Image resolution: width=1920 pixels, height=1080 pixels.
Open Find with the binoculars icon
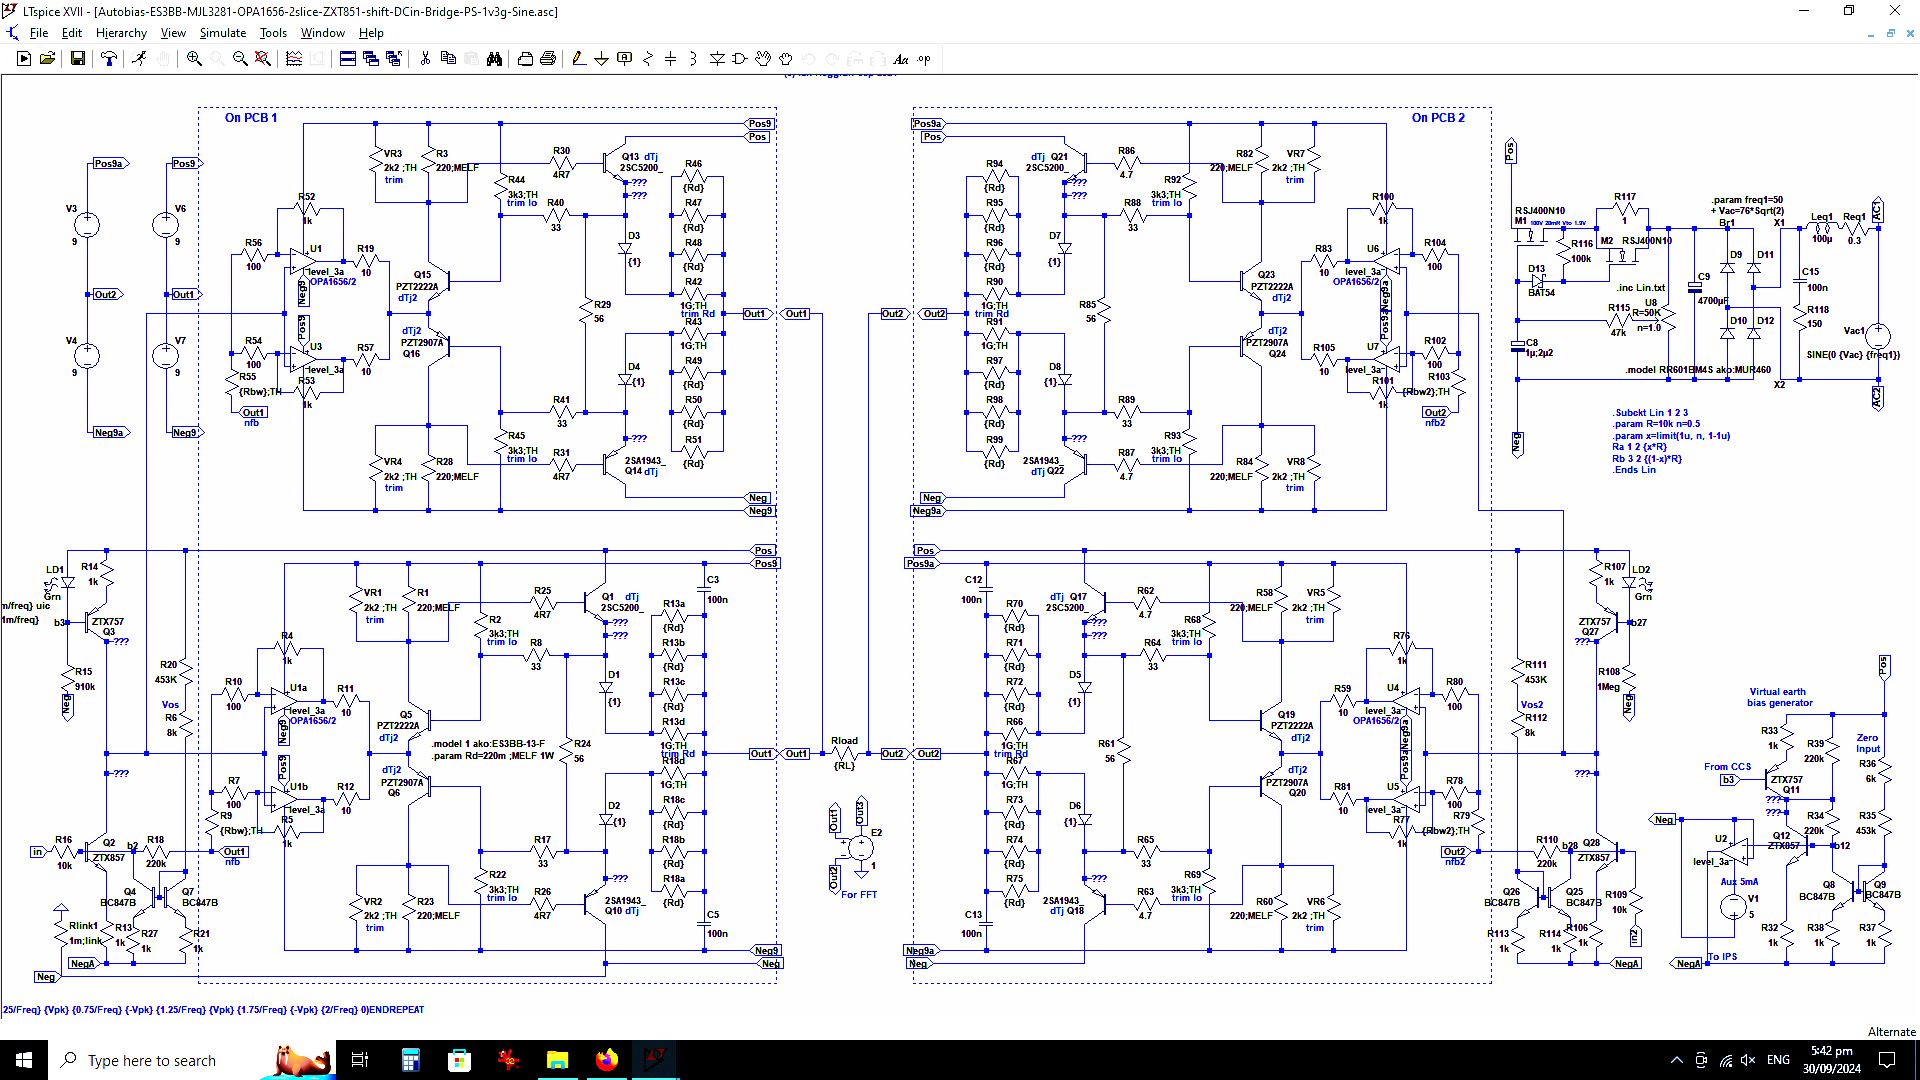tap(494, 59)
